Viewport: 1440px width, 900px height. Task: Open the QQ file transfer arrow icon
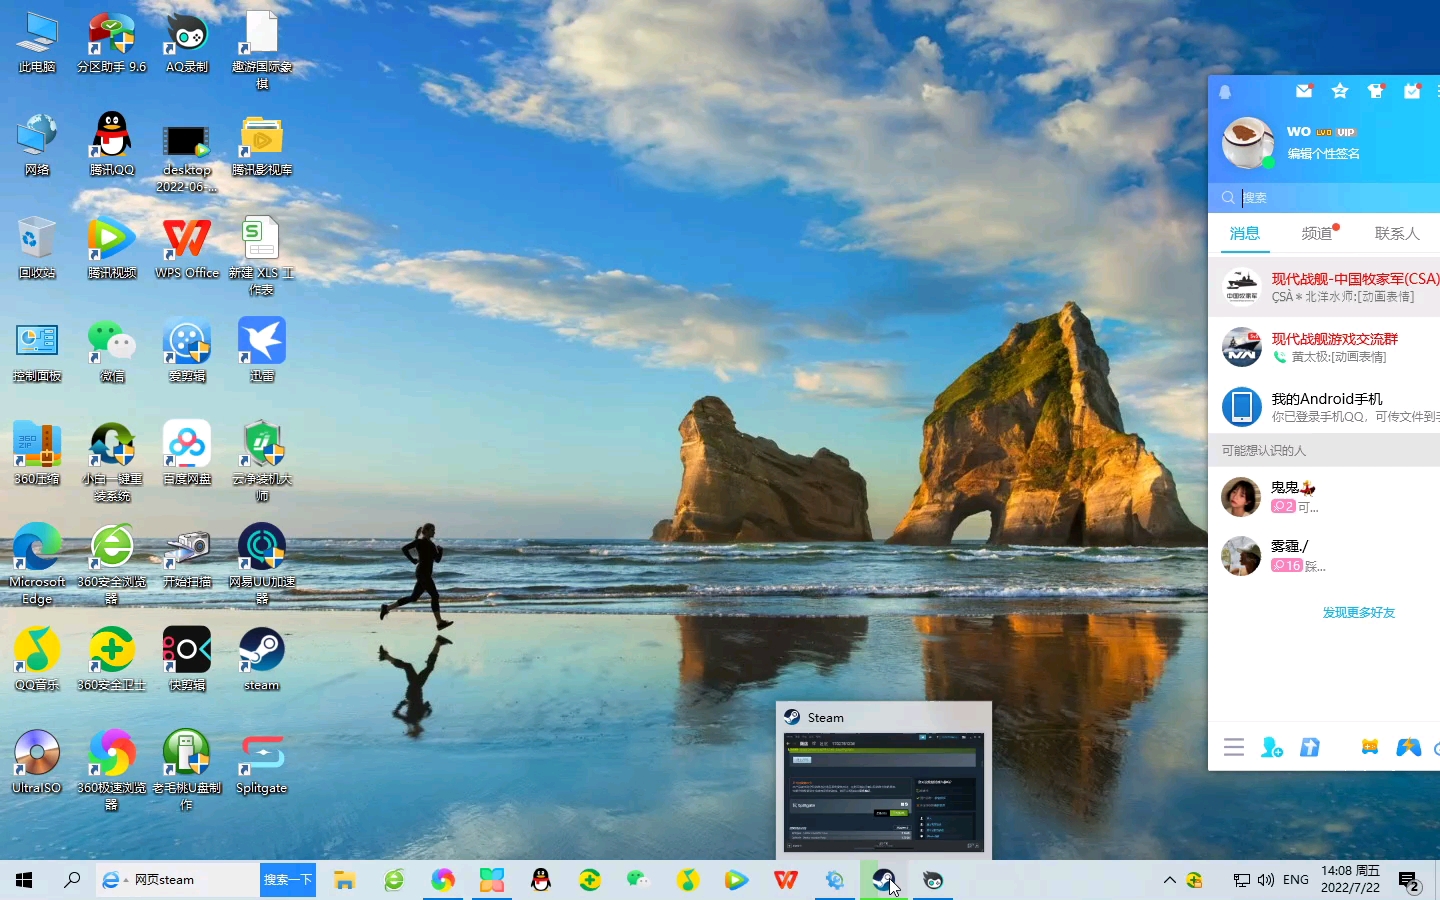(1310, 747)
